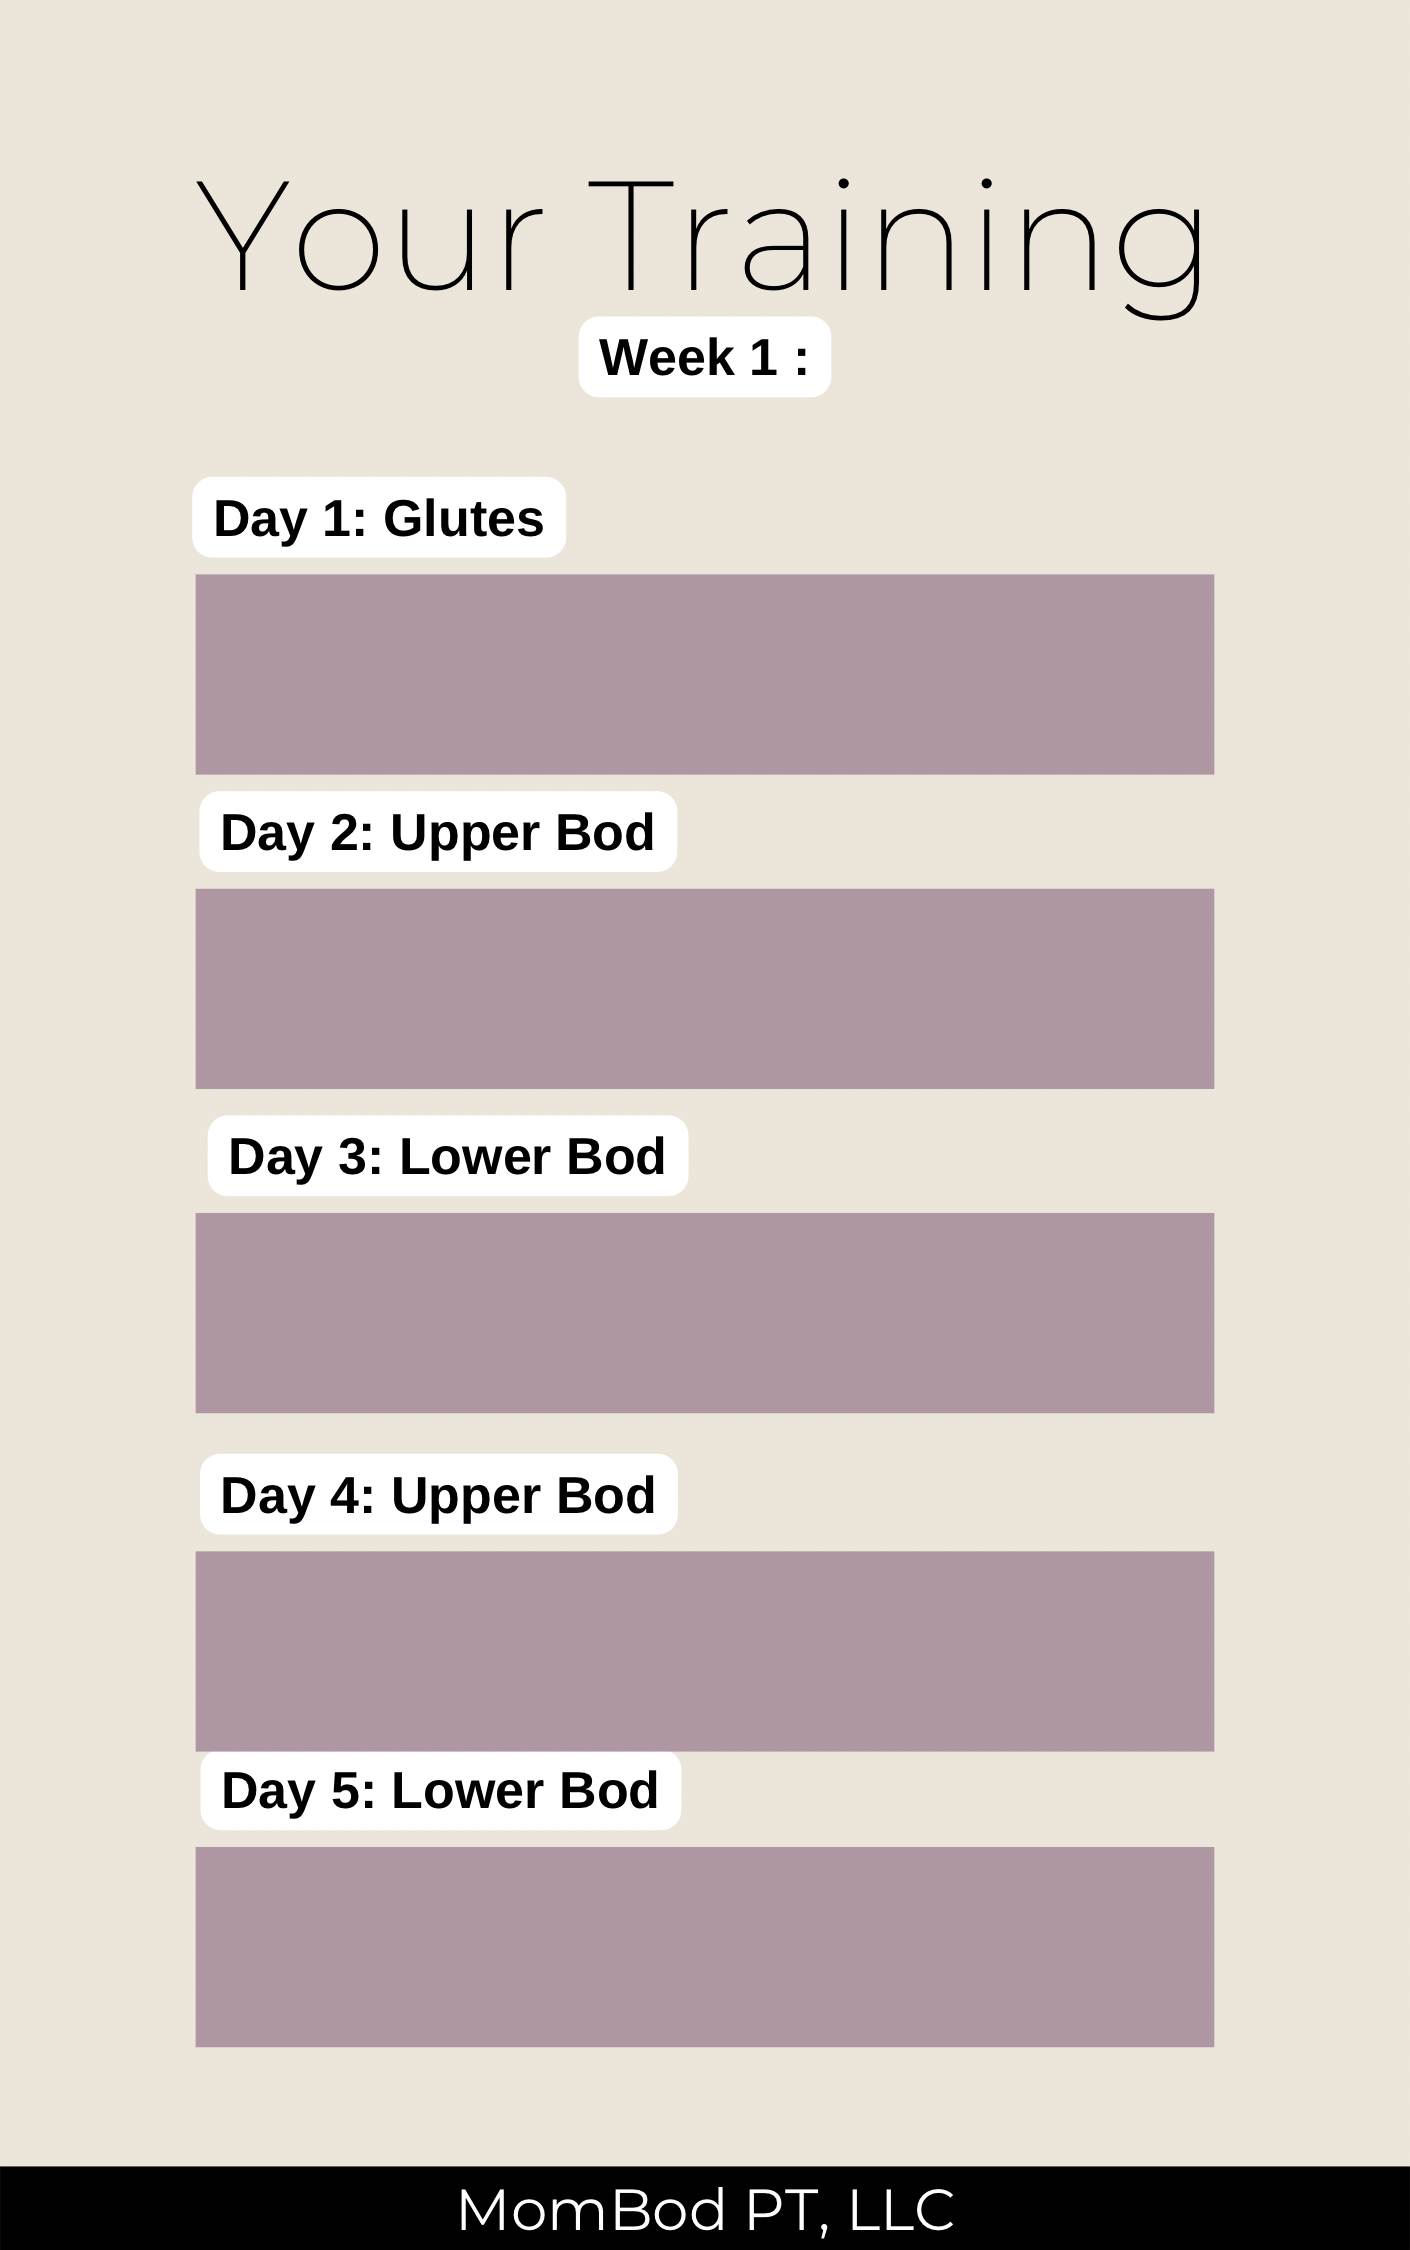The image size is (1410, 2250).
Task: Click the purple box below Day 2: Upper Bod
Action: point(705,989)
